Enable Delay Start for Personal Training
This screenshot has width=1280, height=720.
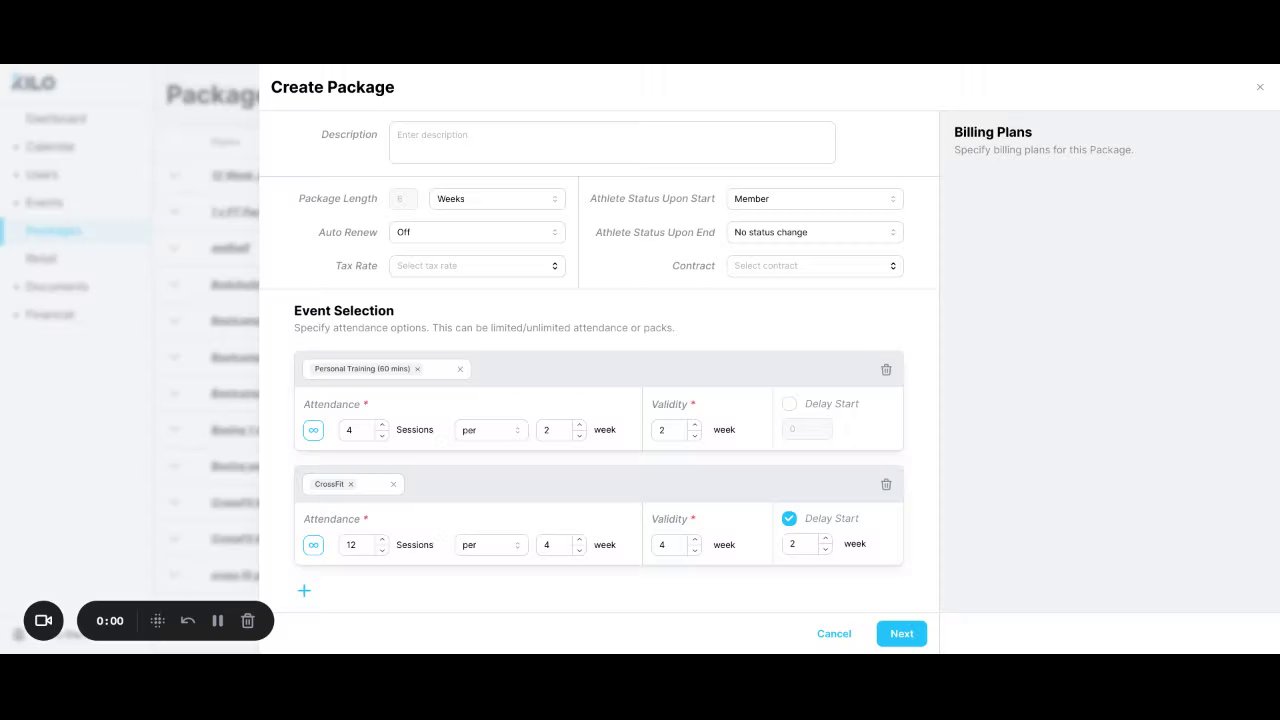point(789,404)
